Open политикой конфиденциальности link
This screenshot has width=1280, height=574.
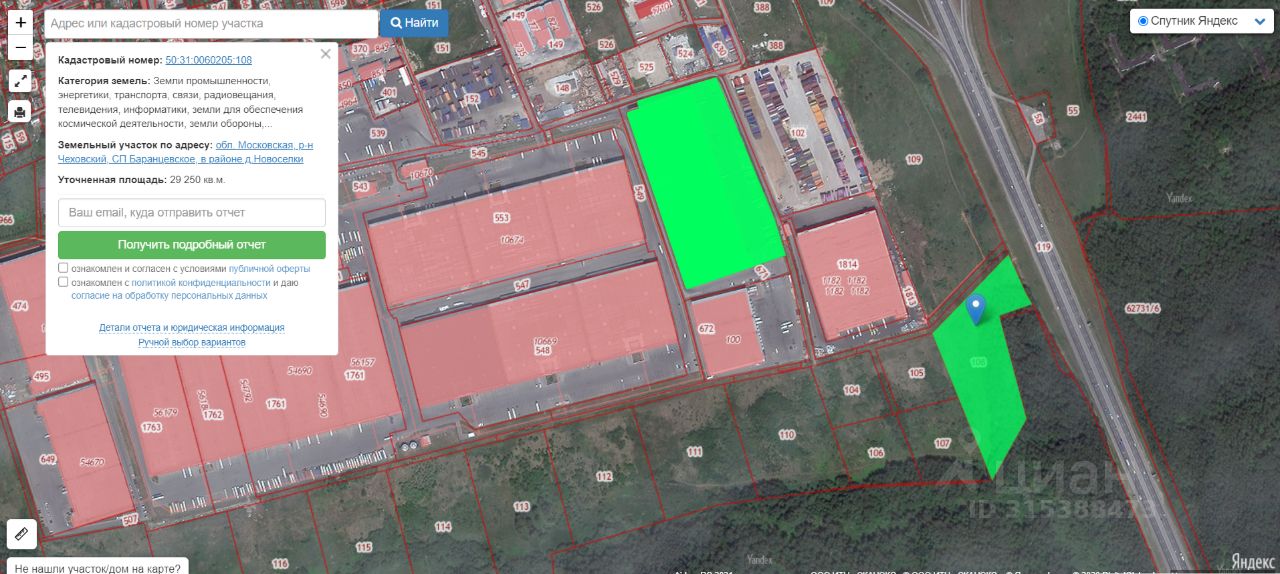(200, 283)
